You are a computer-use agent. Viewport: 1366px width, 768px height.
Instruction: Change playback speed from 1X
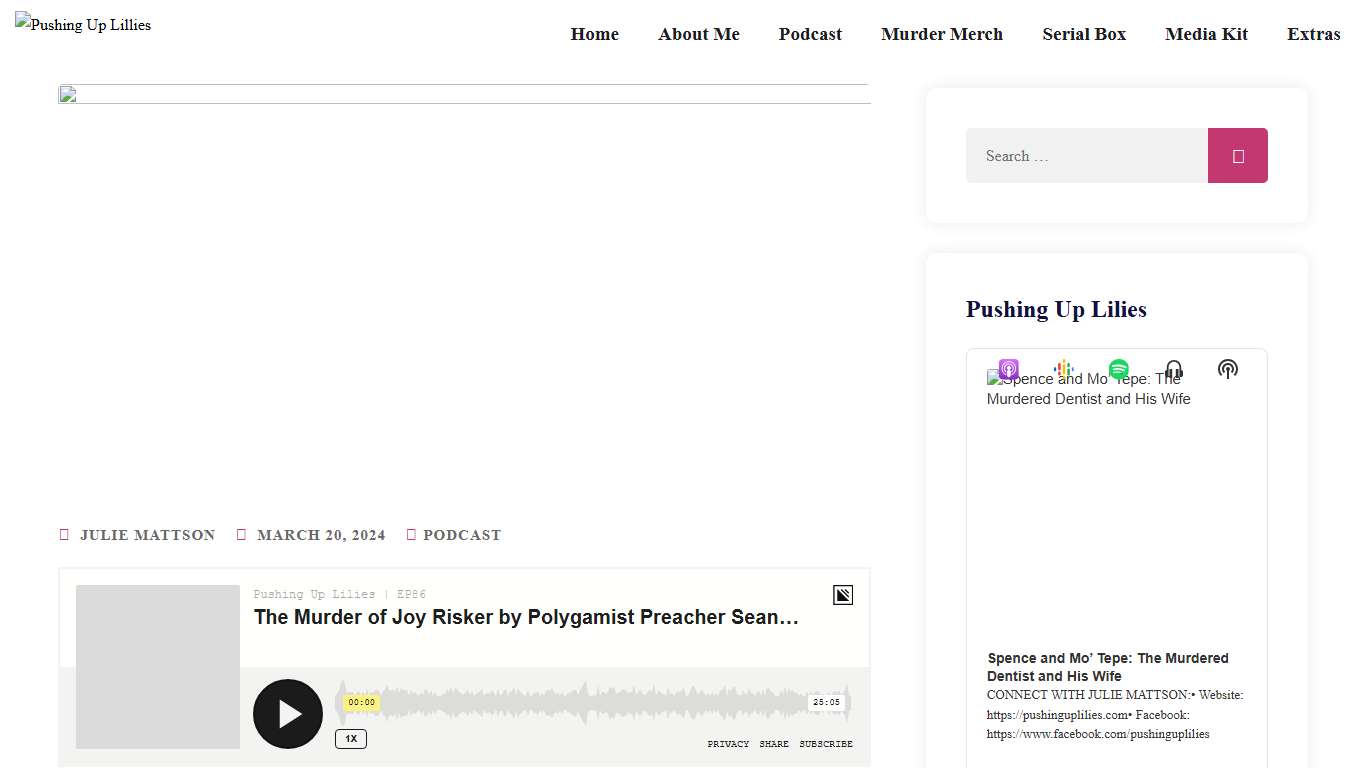350,739
